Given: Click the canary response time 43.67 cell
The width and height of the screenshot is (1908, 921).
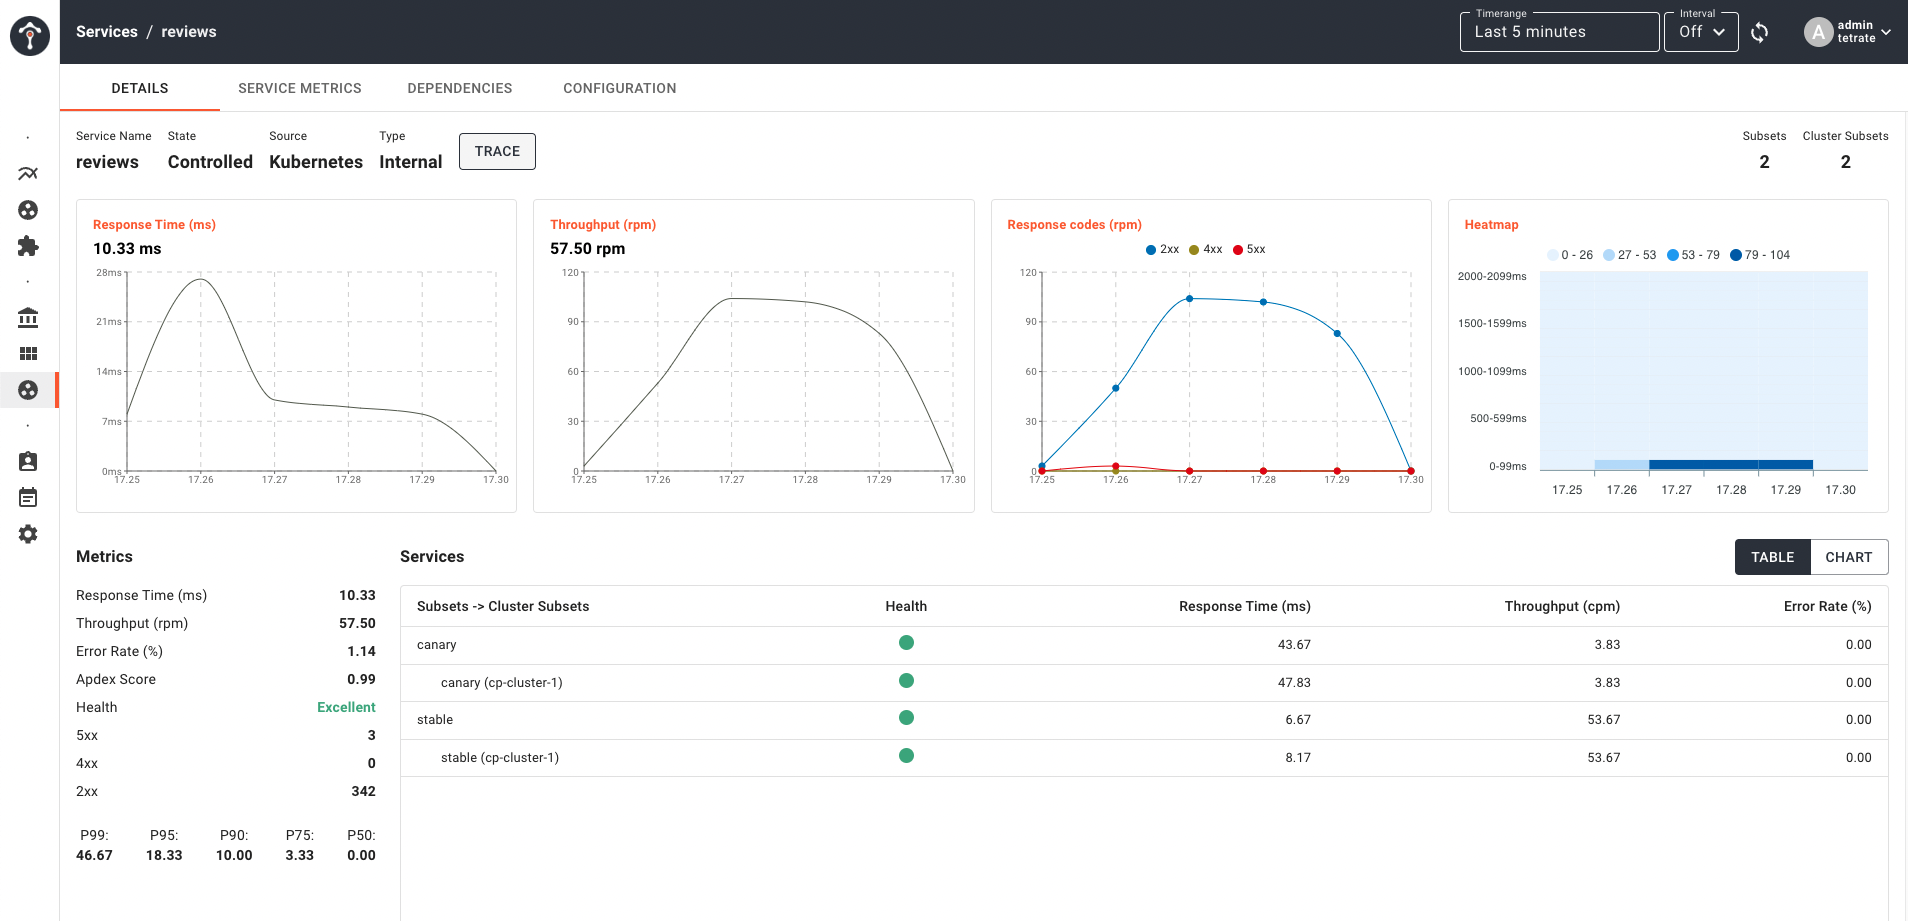Looking at the screenshot, I should [1294, 645].
